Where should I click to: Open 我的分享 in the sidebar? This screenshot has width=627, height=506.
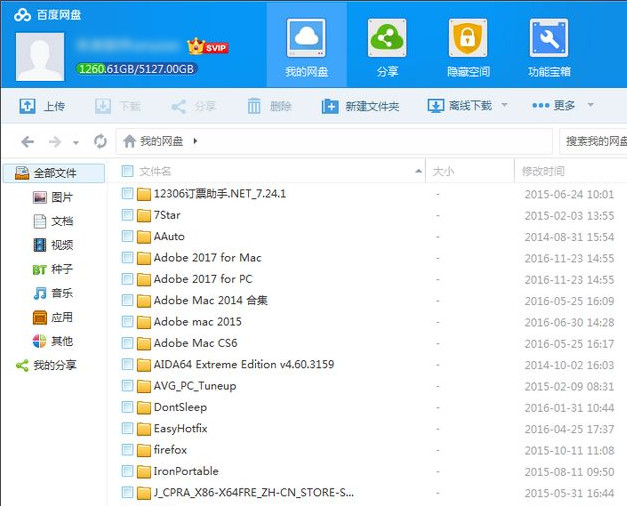[x=46, y=365]
